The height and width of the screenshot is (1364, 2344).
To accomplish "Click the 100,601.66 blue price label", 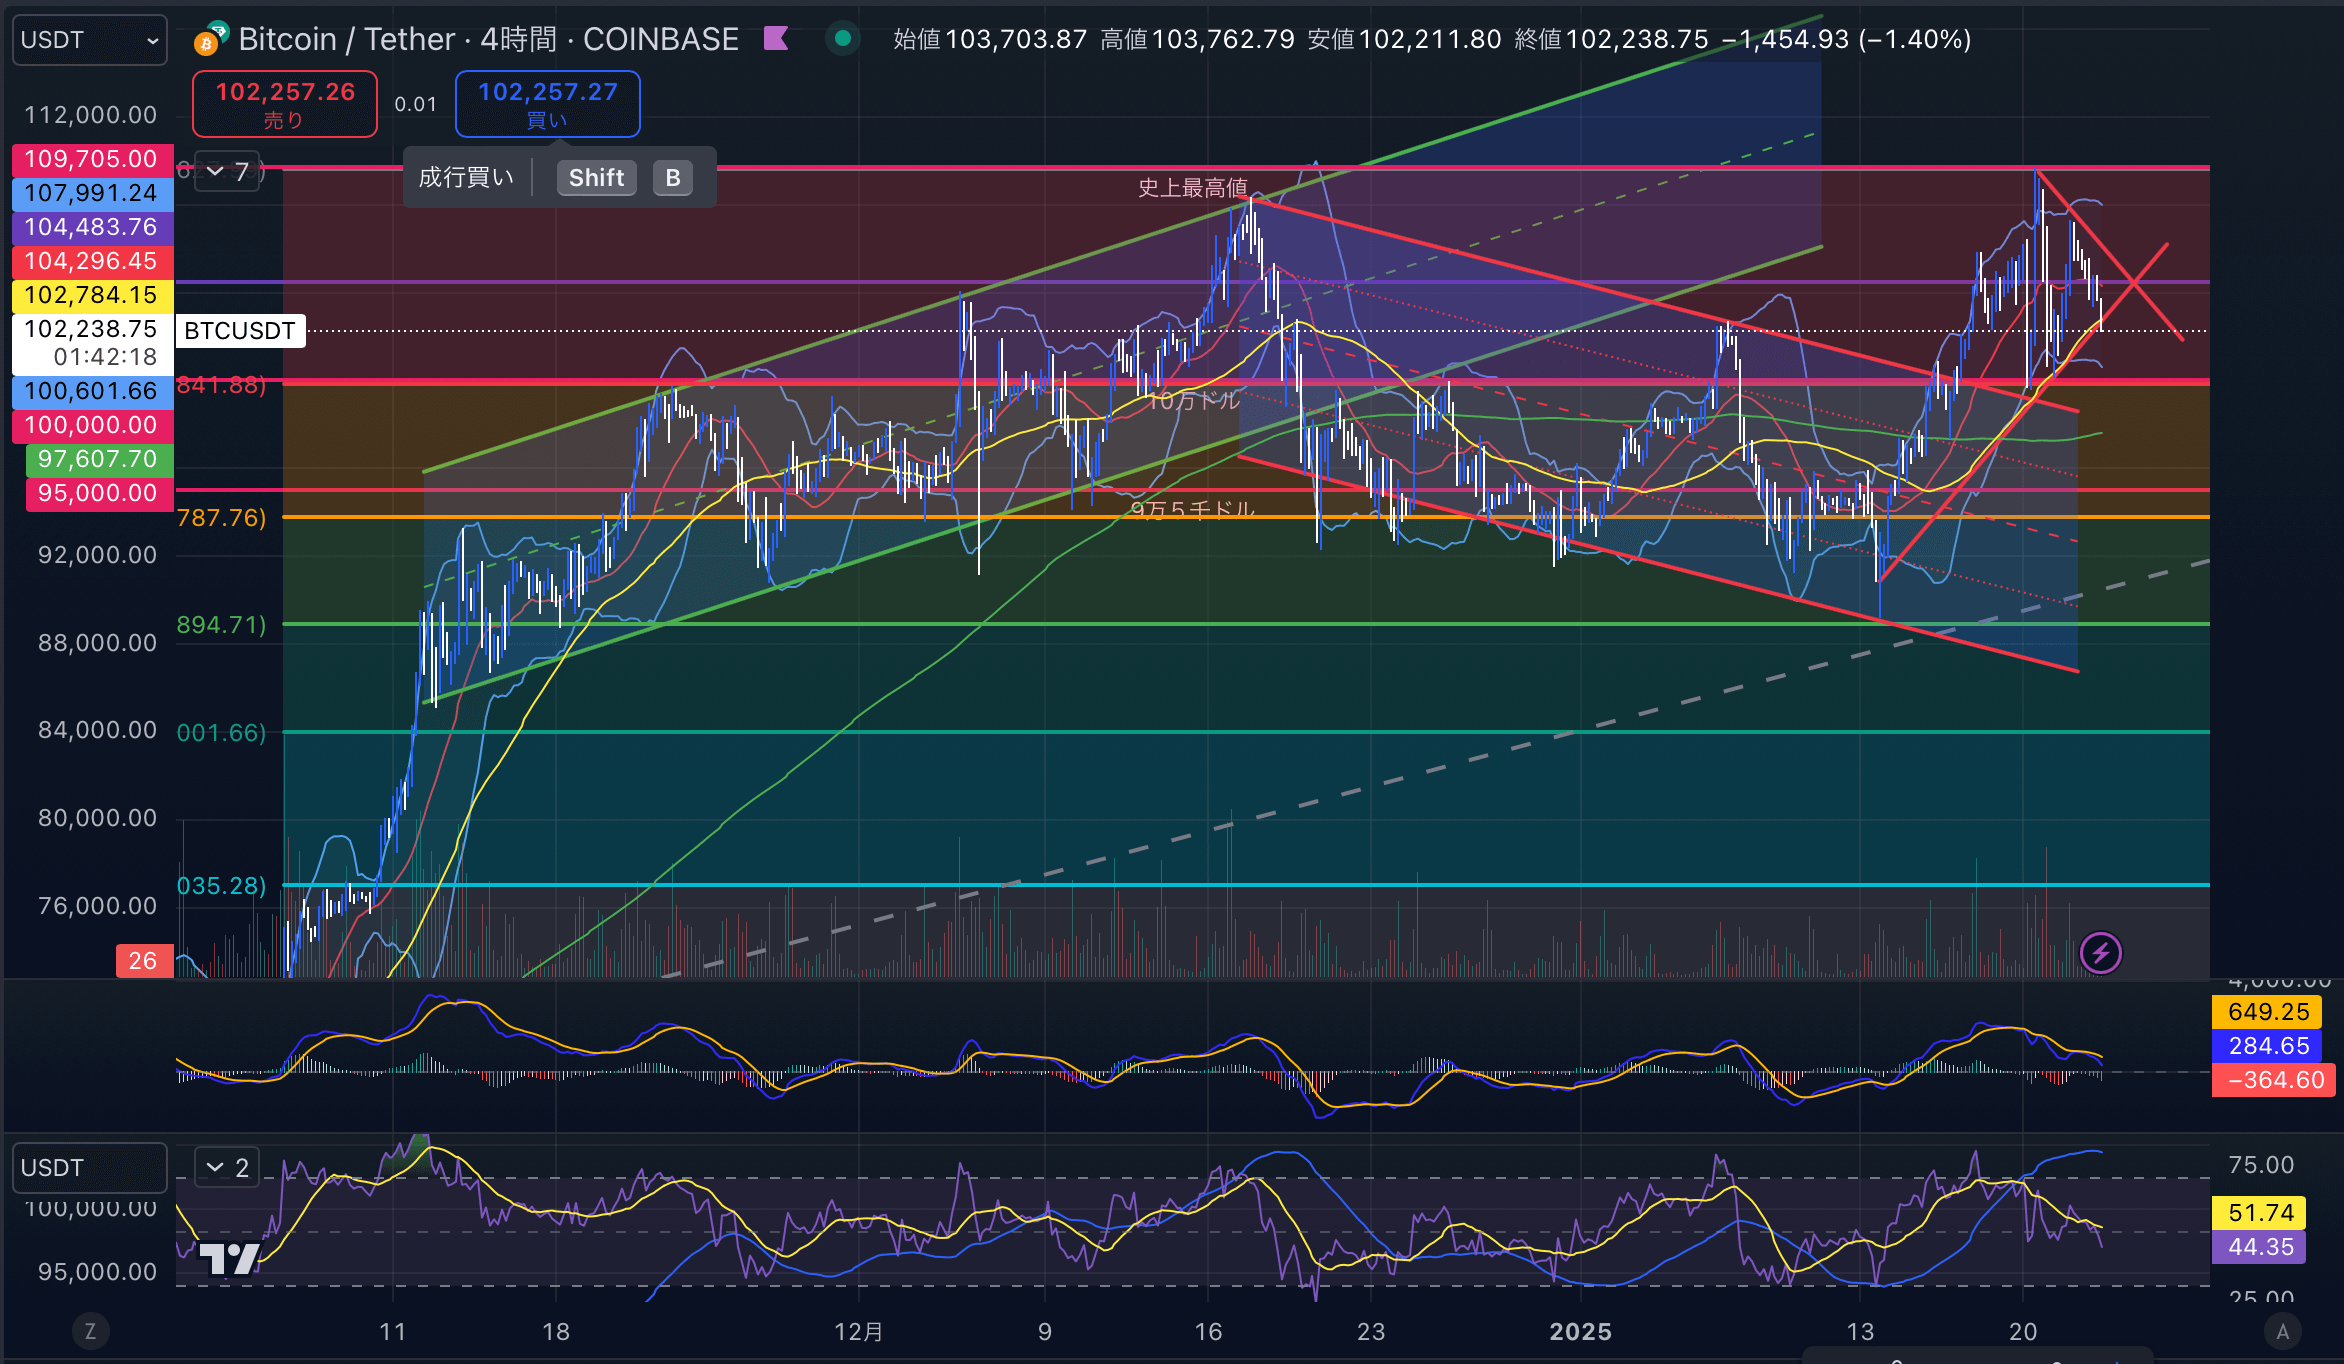I will point(92,391).
